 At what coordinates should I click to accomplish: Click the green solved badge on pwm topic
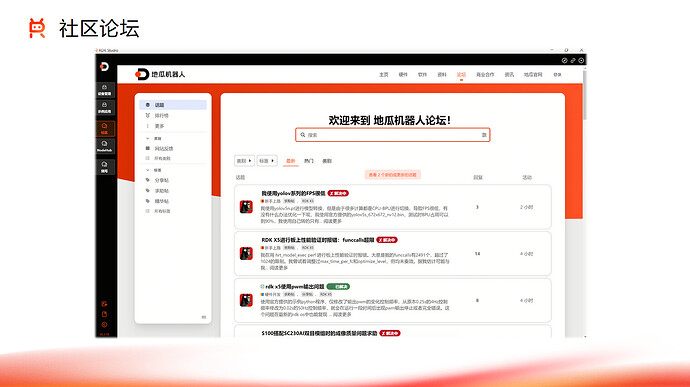tap(338, 287)
